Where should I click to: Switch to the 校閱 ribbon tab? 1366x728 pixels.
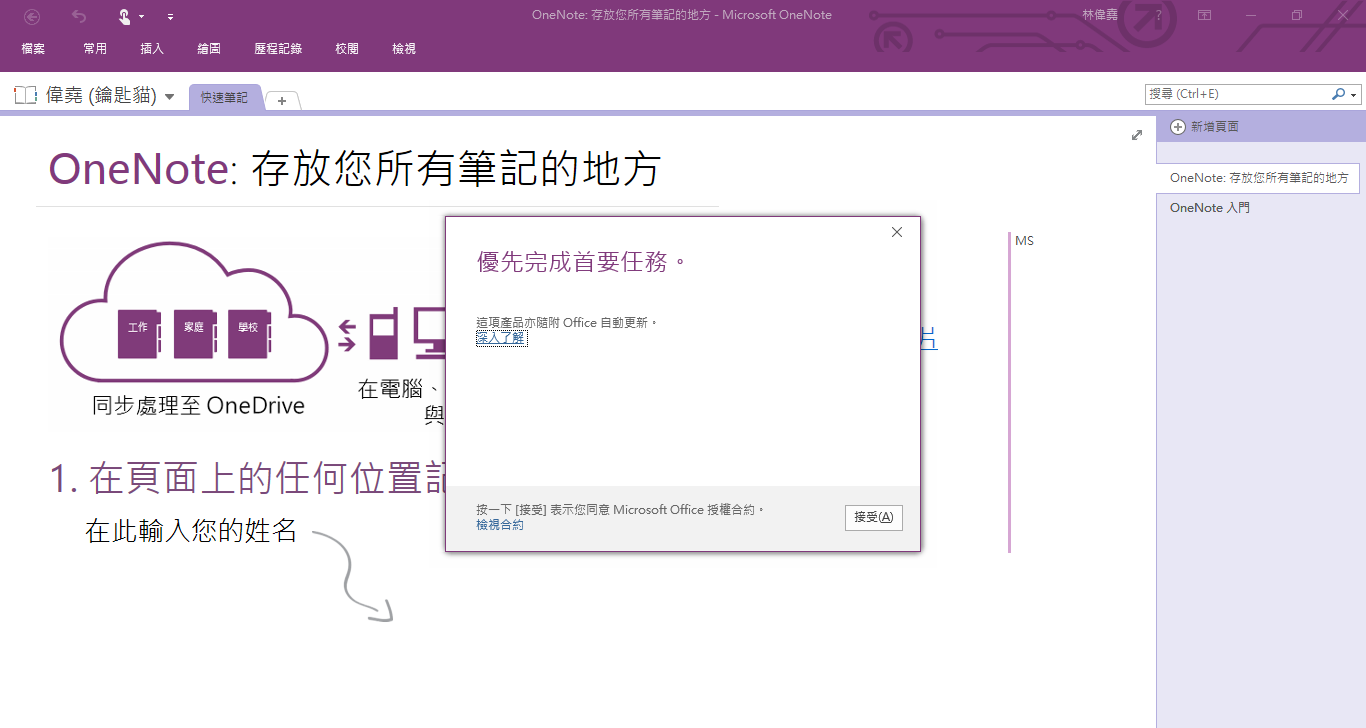(347, 48)
